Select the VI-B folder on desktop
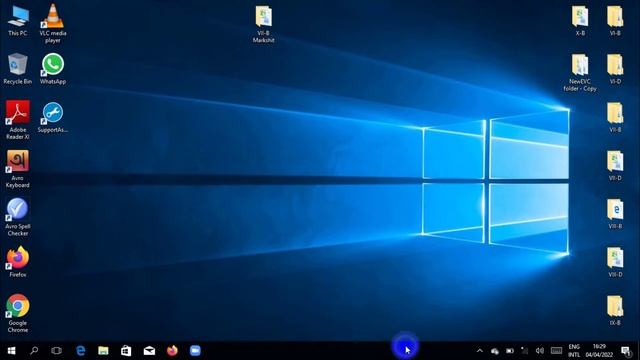 [615, 21]
